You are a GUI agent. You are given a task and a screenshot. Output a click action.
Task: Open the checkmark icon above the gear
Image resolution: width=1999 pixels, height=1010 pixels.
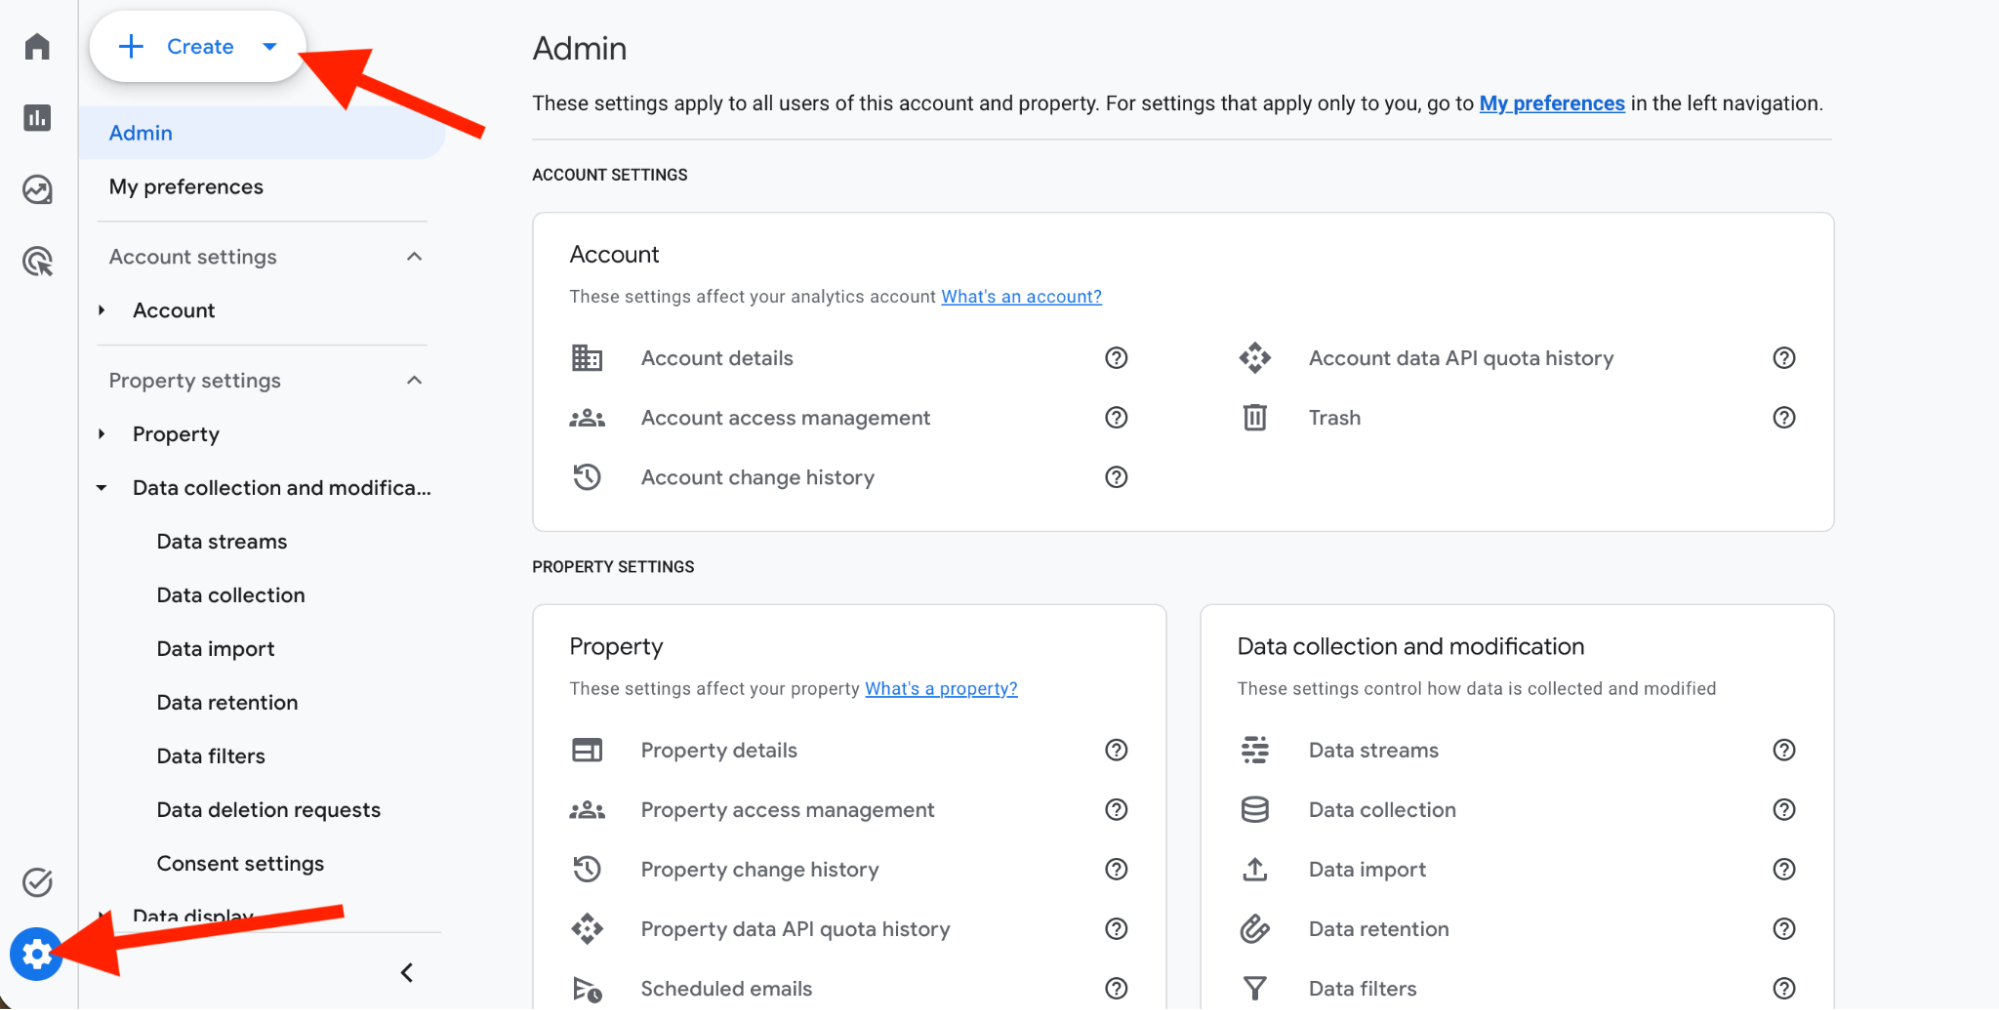tap(36, 882)
